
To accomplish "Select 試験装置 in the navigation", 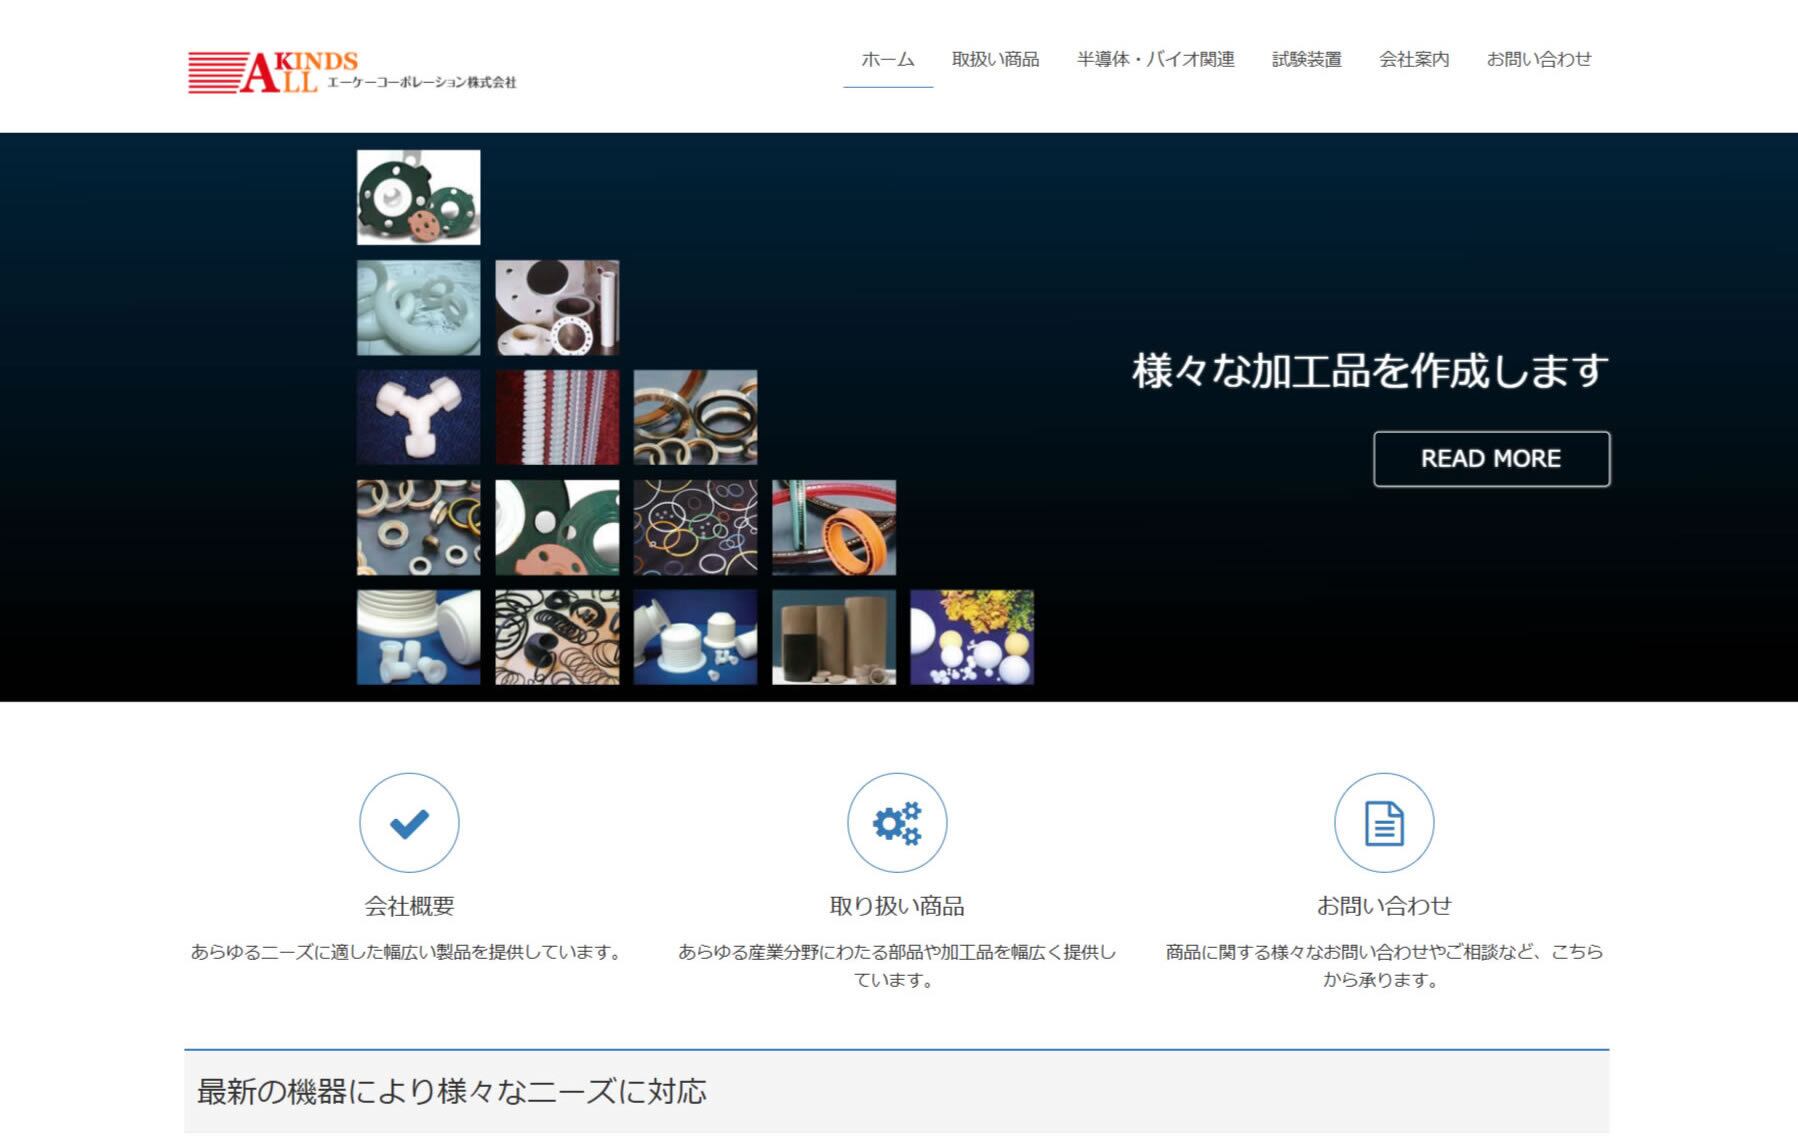I will point(1306,60).
